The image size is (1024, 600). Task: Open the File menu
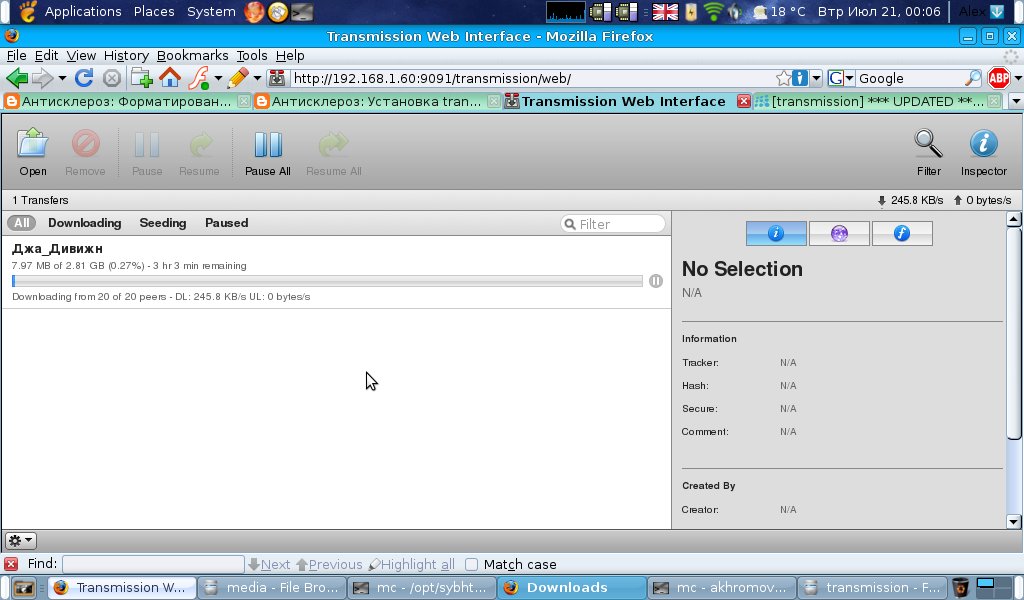click(x=16, y=55)
